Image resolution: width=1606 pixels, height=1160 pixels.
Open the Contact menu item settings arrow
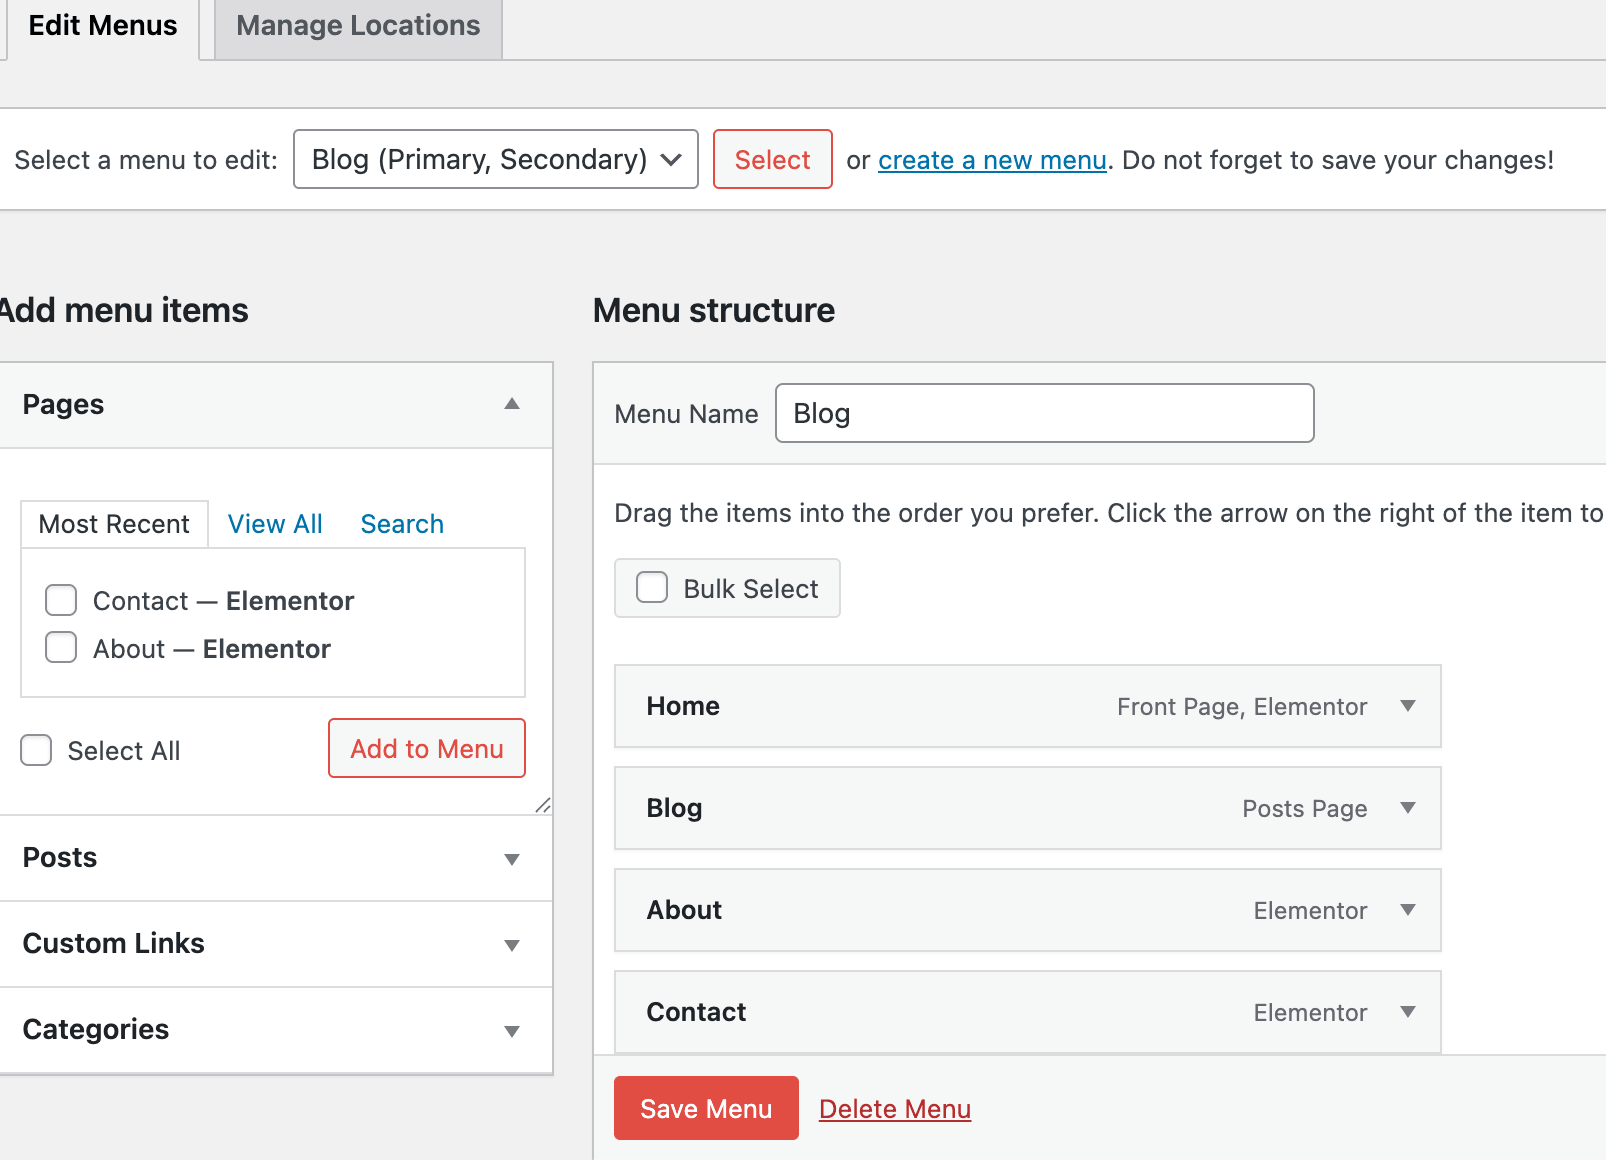pyautogui.click(x=1407, y=1012)
